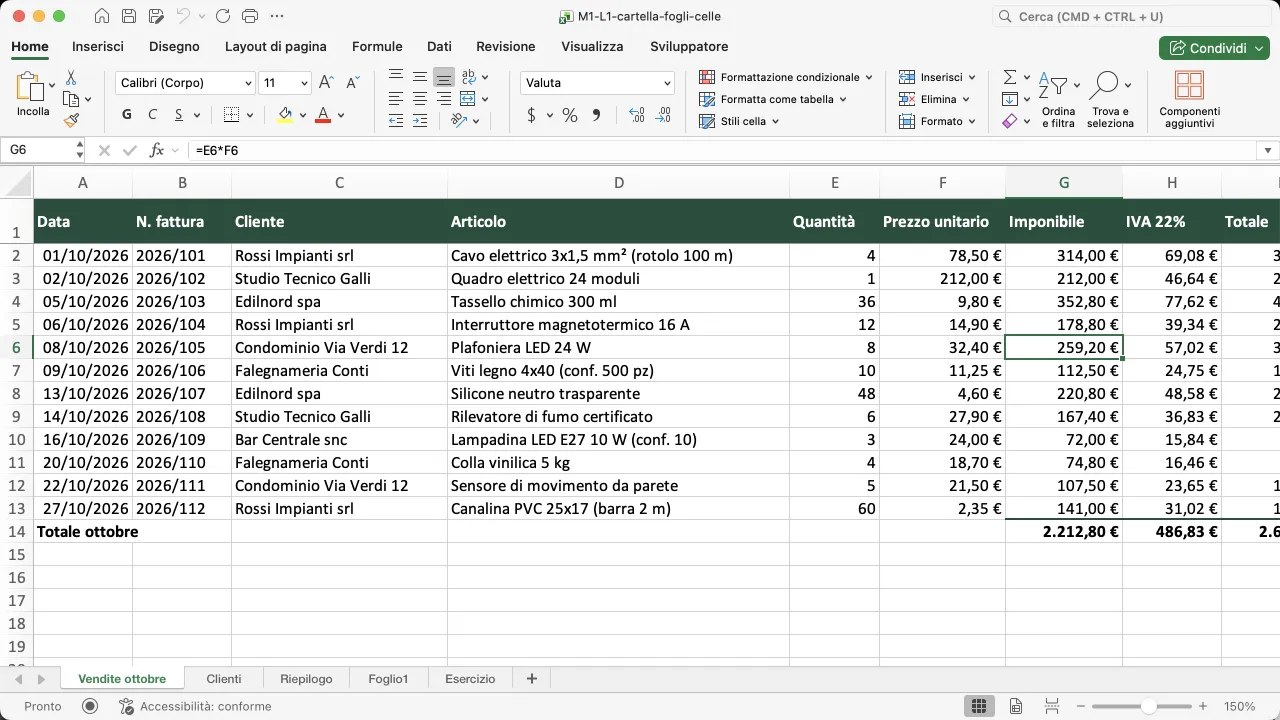1280x720 pixels.
Task: Toggle bold formatting G button
Action: click(x=127, y=115)
